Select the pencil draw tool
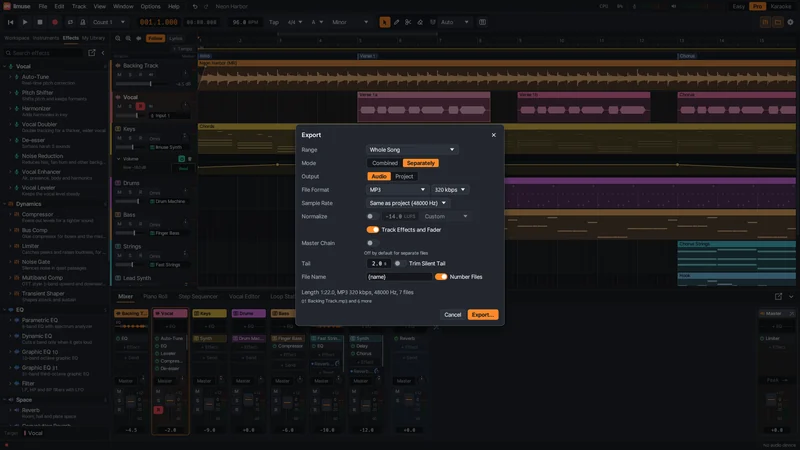 pos(396,22)
